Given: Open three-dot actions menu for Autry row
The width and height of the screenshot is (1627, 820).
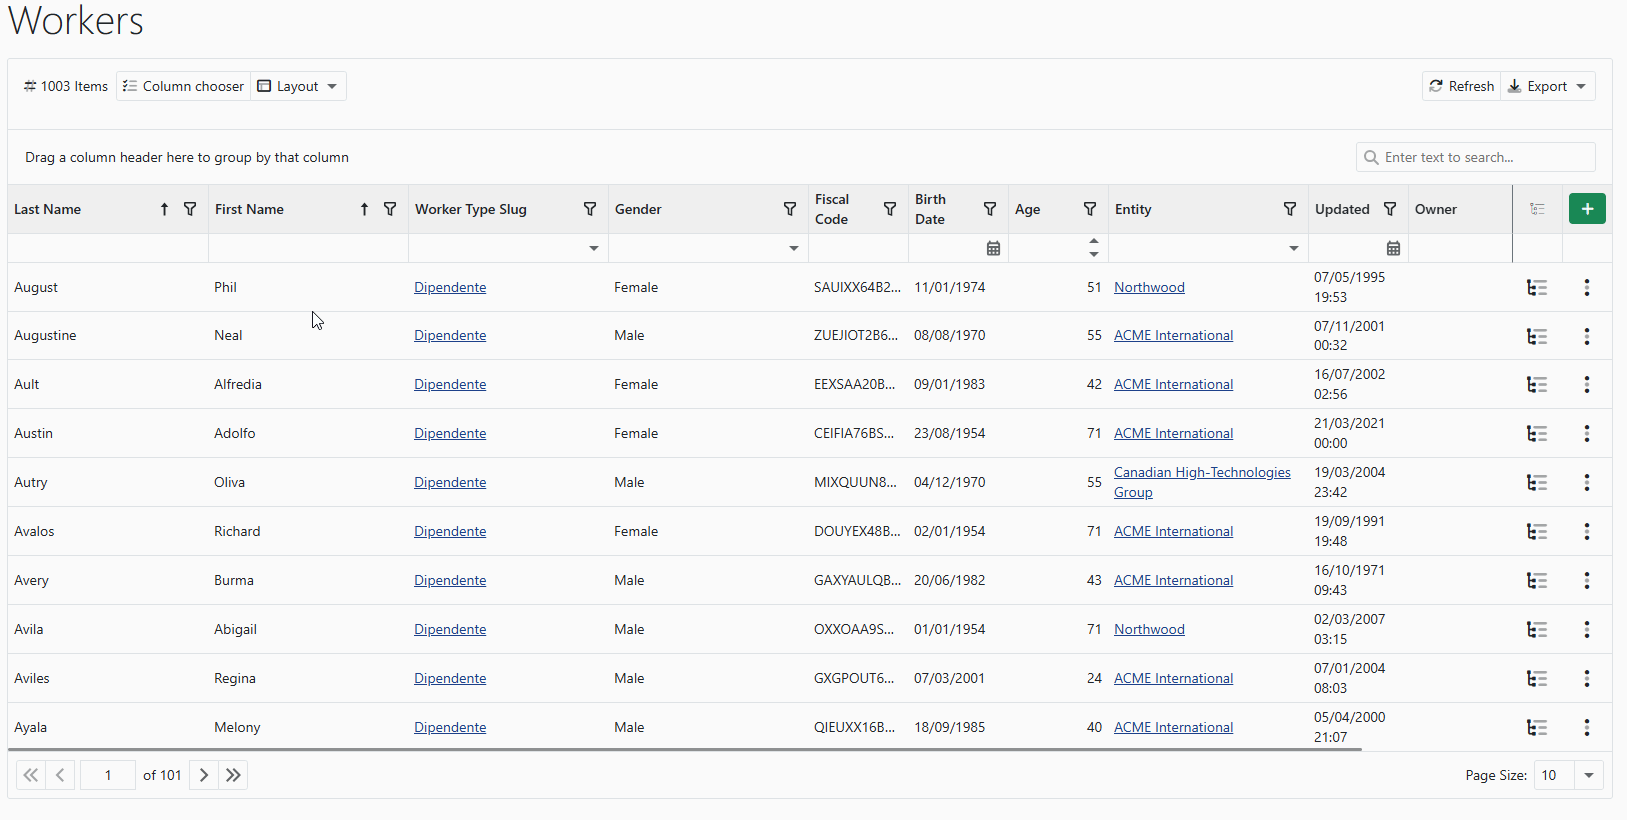Looking at the screenshot, I should 1586,483.
